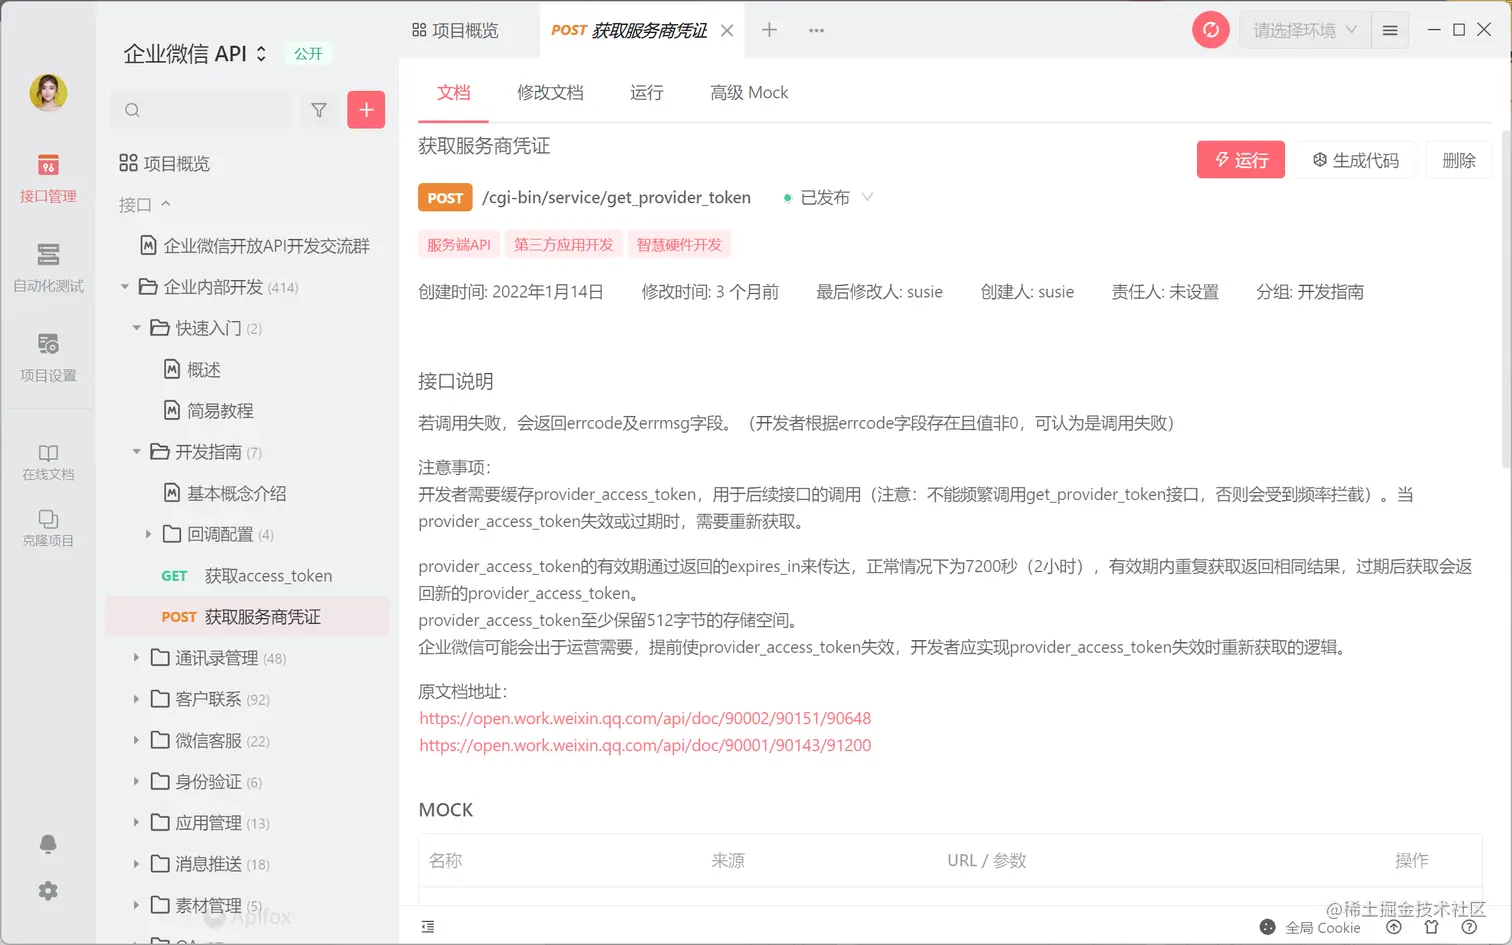The height and width of the screenshot is (945, 1512).
Task: Click the 公开 visibility badge
Action: tap(308, 54)
